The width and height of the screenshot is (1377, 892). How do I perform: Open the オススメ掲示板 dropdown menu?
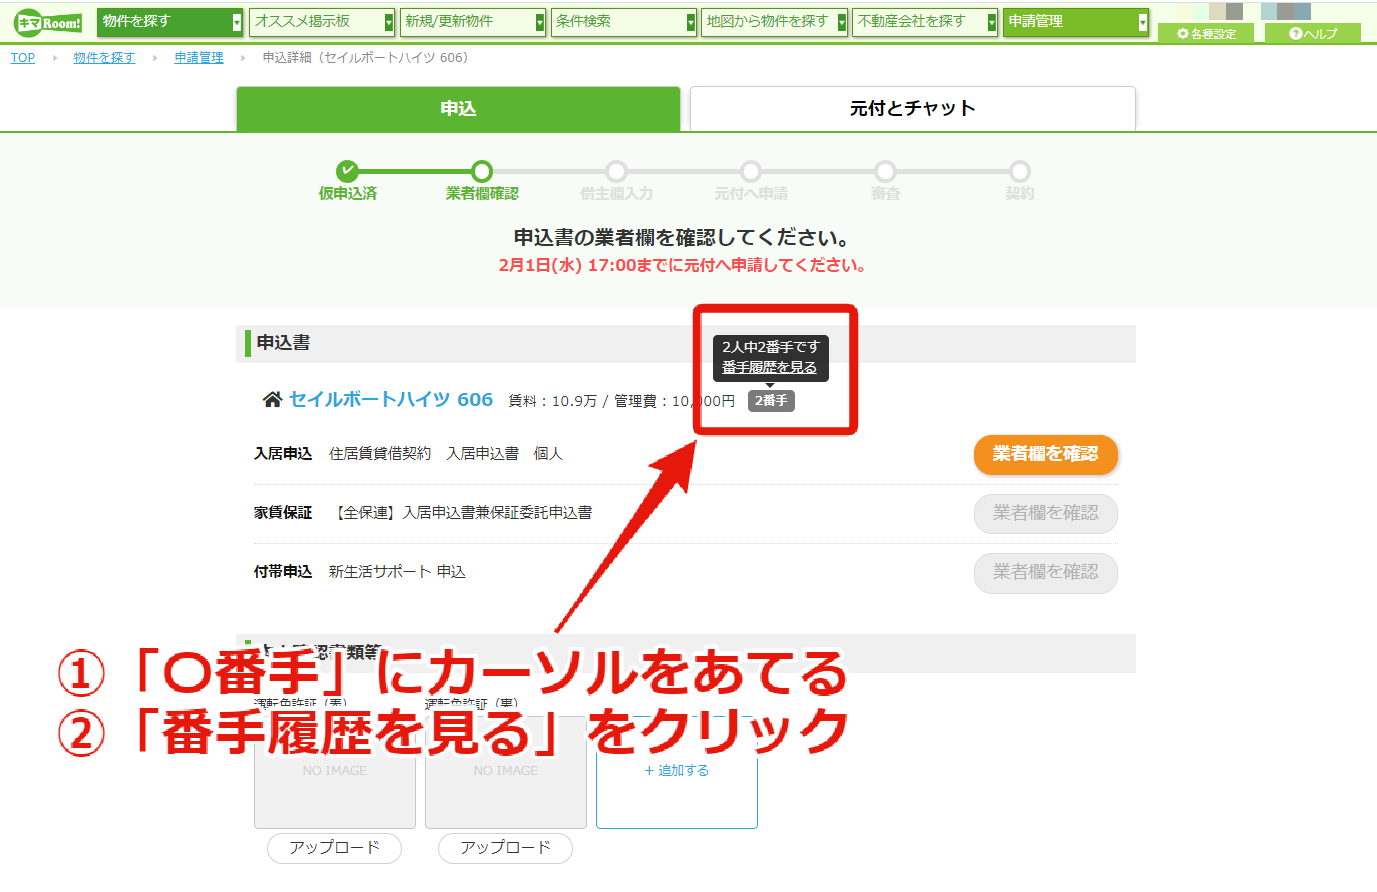pyautogui.click(x=322, y=22)
